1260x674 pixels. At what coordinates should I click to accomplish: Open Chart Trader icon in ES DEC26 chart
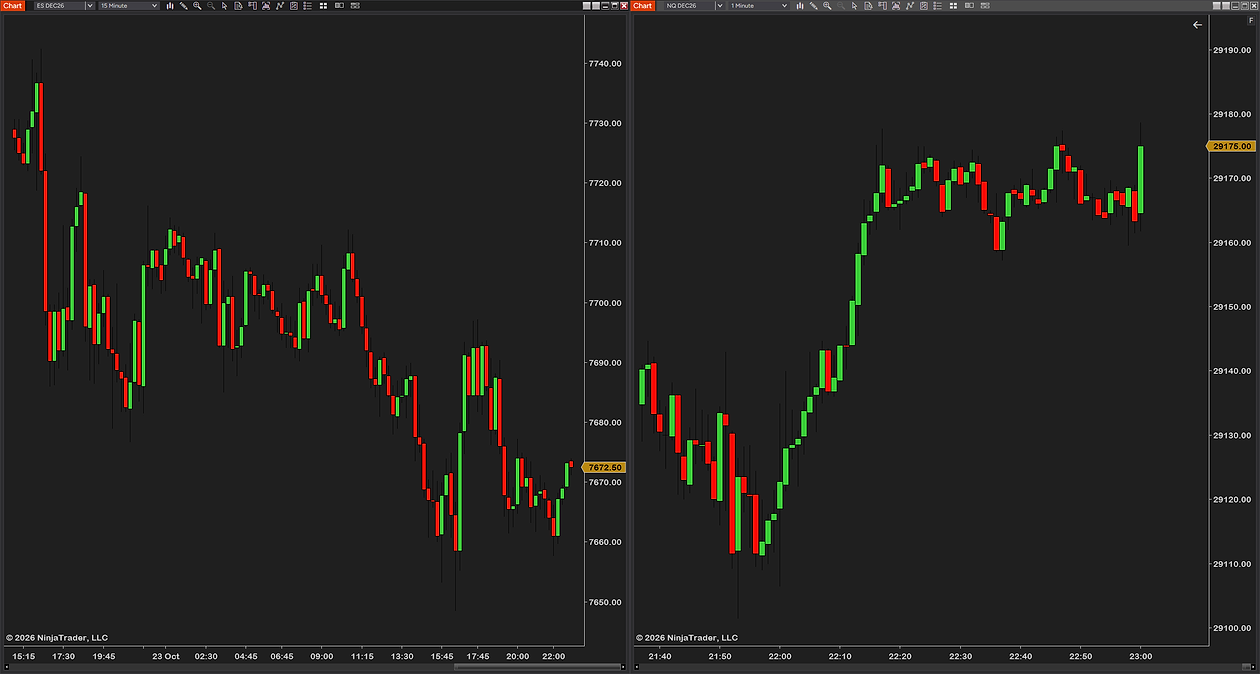click(252, 6)
